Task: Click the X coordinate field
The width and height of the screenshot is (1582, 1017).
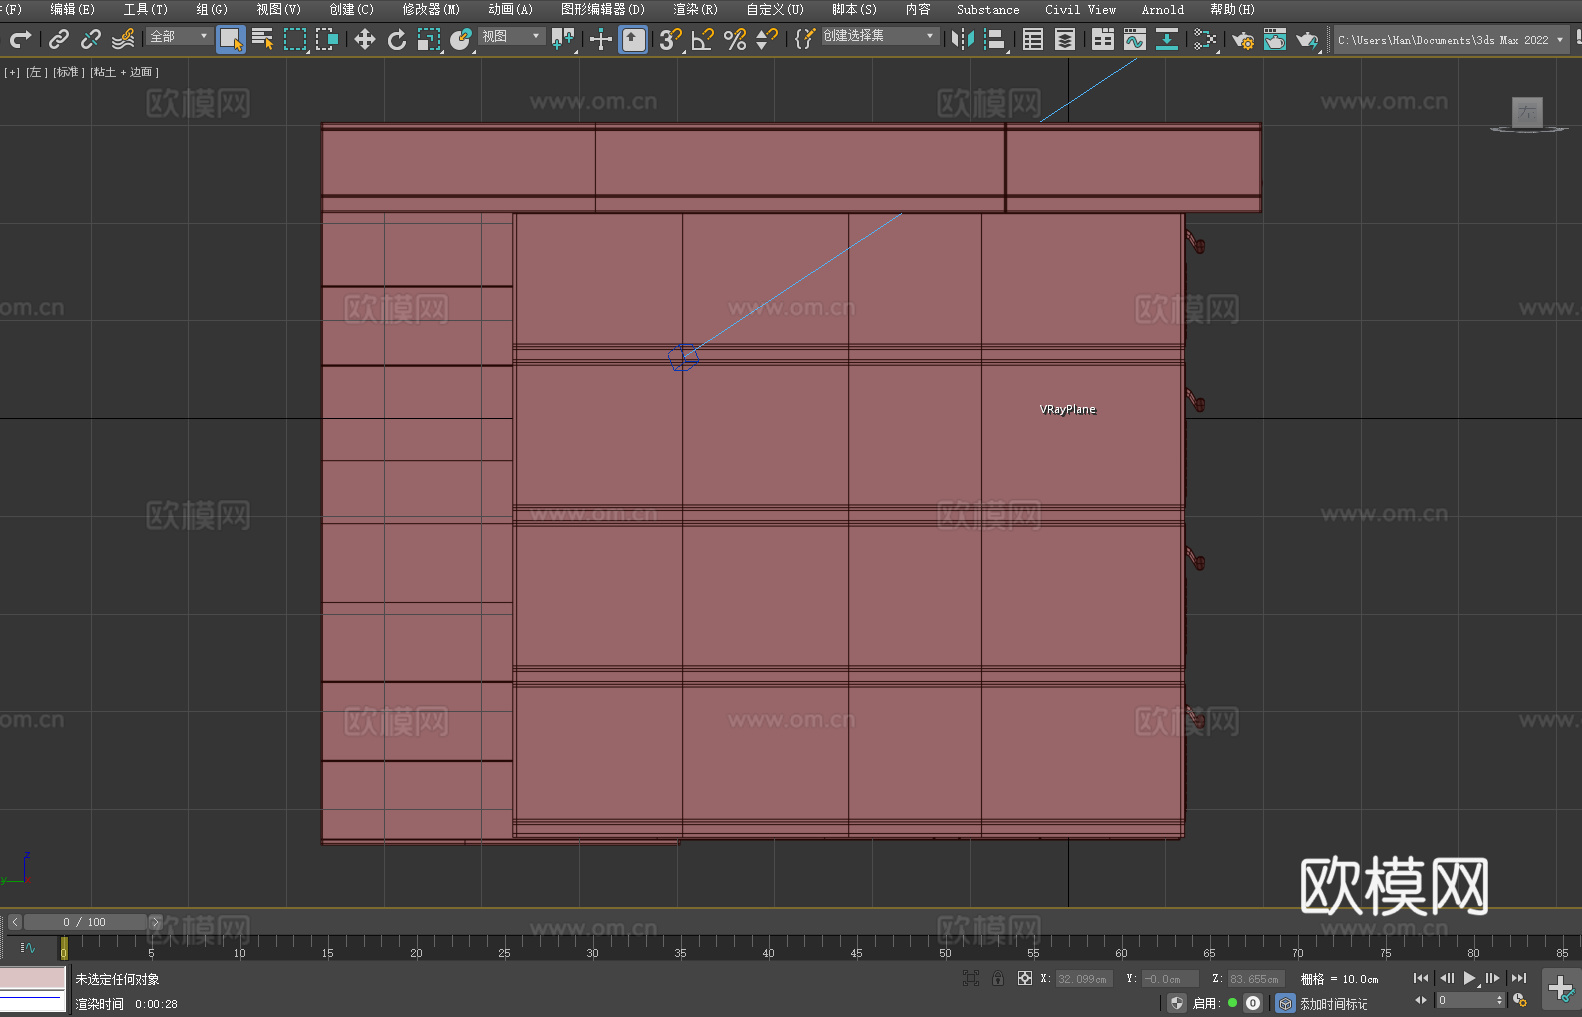Action: [1084, 979]
